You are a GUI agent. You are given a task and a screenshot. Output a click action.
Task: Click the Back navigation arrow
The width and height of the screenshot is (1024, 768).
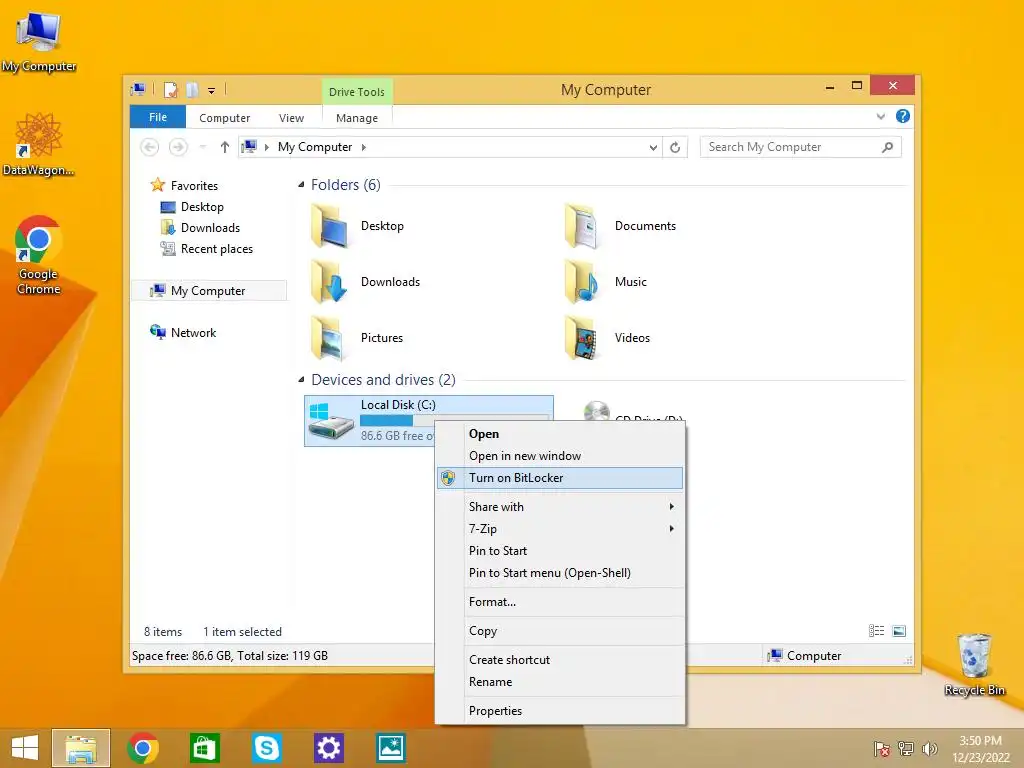coord(150,147)
